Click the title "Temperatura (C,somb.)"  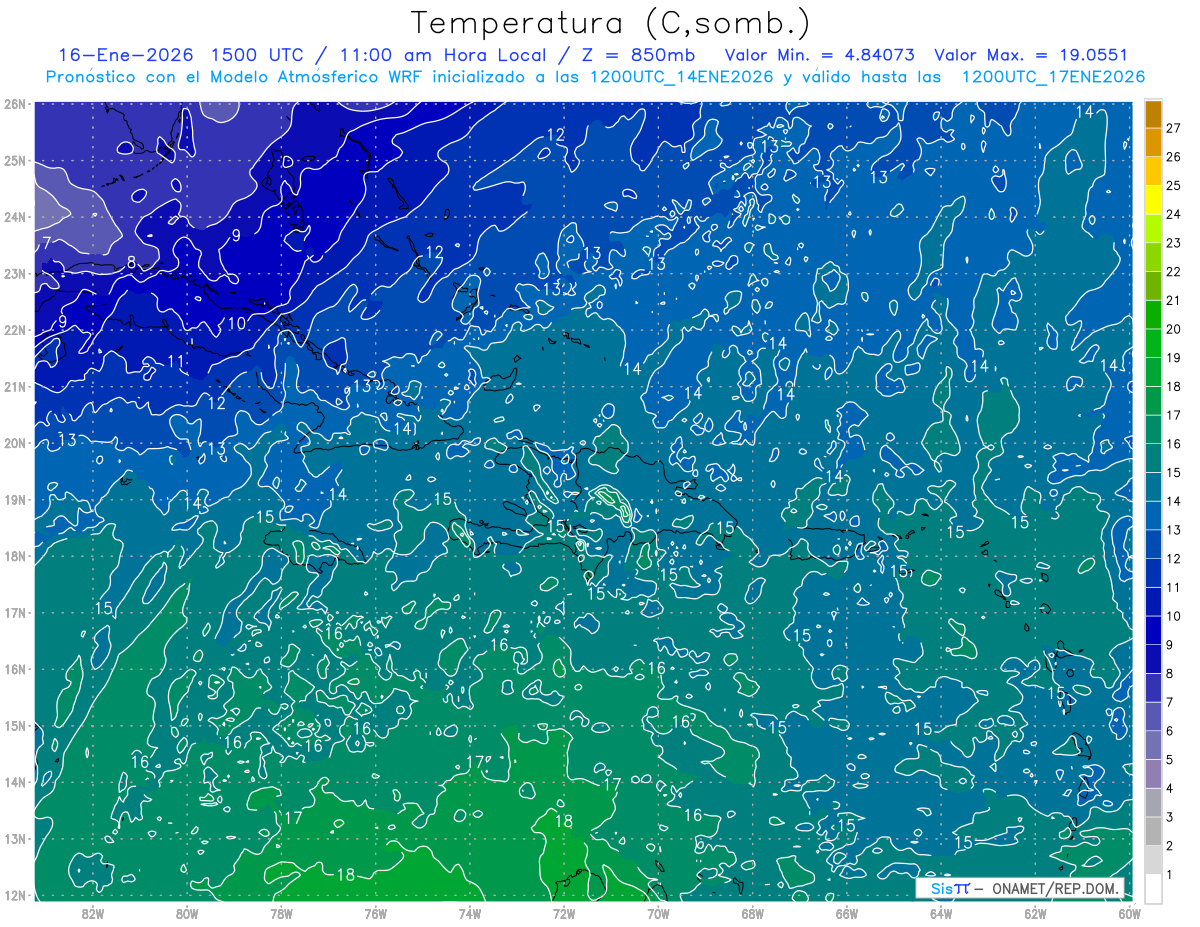coord(611,23)
